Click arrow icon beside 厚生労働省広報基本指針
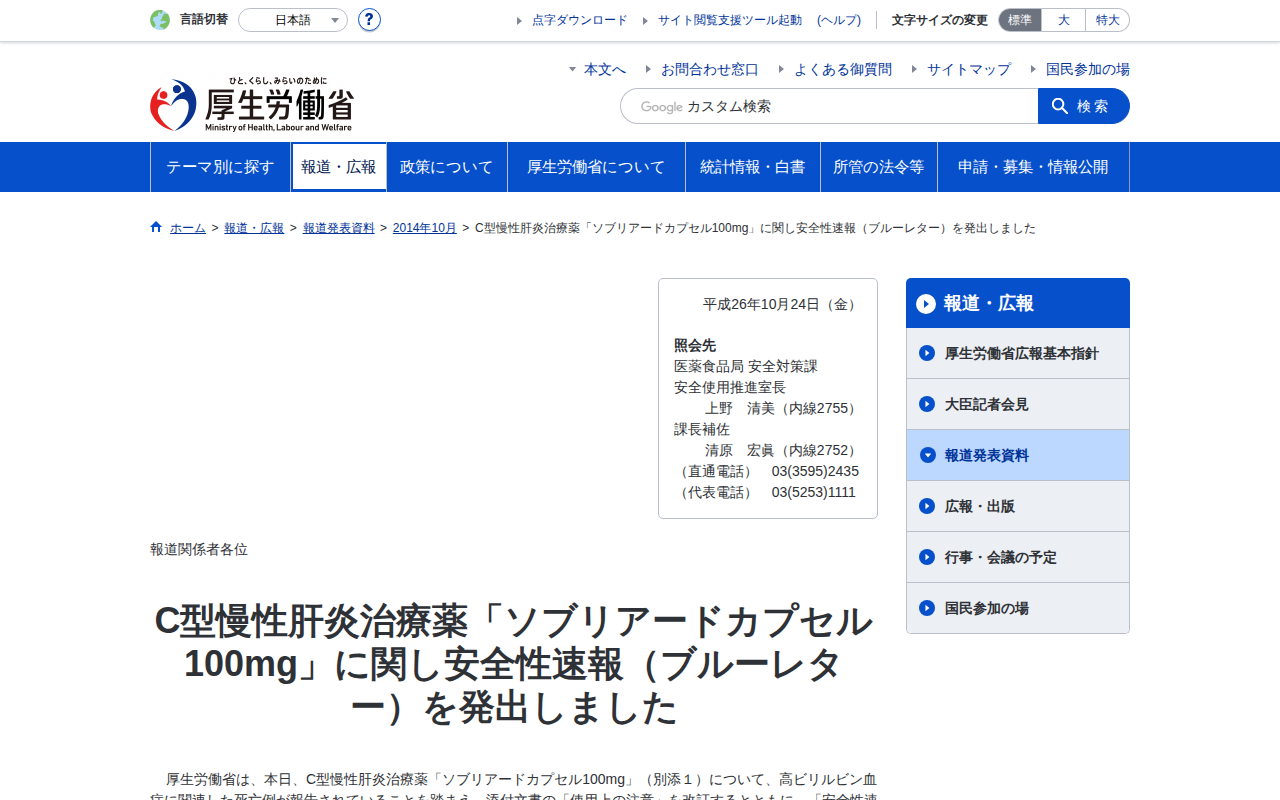 tap(927, 353)
